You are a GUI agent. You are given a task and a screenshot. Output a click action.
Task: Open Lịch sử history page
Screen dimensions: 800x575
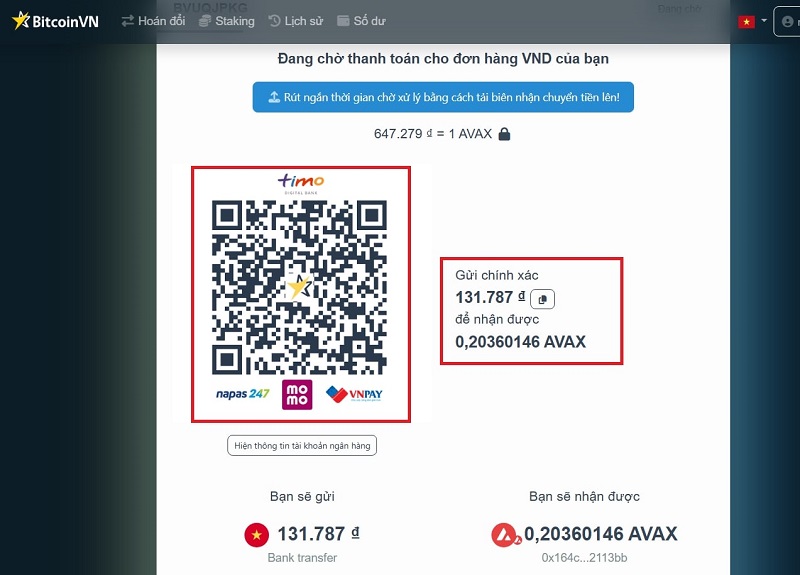pyautogui.click(x=295, y=21)
